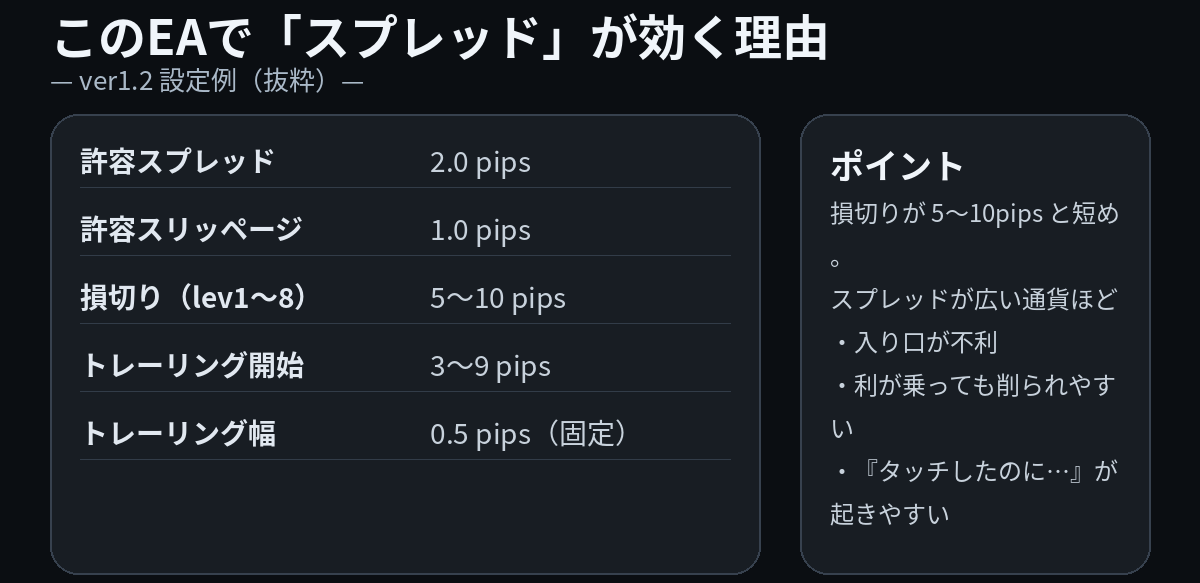Image resolution: width=1200 pixels, height=583 pixels.
Task: Select the 'トレーリング開始' row label
Action: (x=192, y=366)
